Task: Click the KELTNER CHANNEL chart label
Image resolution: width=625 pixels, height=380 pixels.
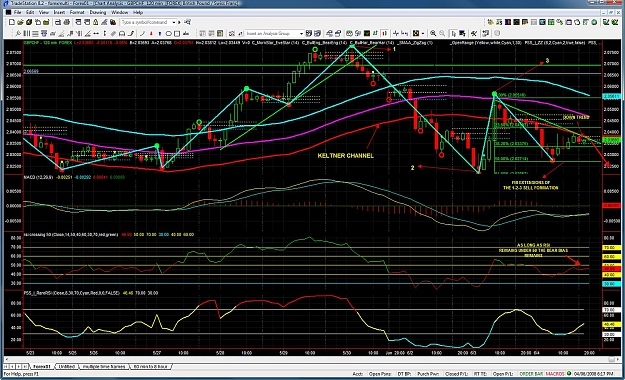Action: coord(346,156)
